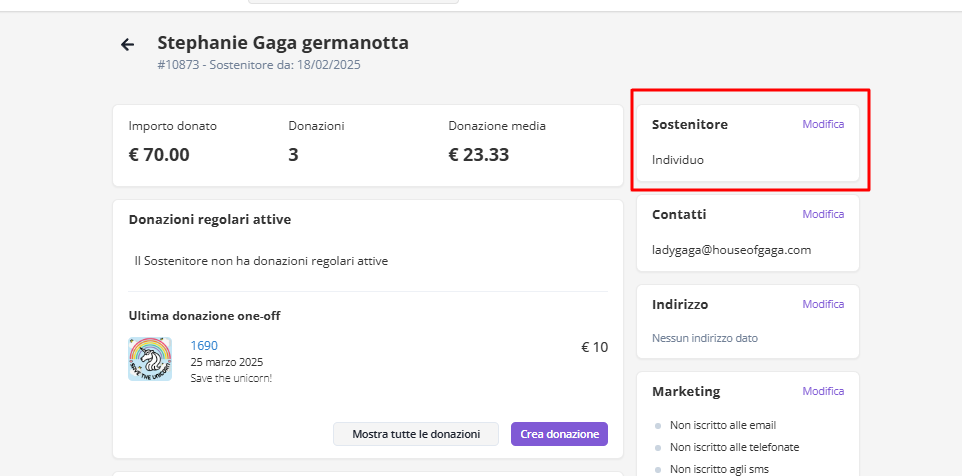
Task: Click the Nessun indirizzo dato text
Action: (704, 338)
